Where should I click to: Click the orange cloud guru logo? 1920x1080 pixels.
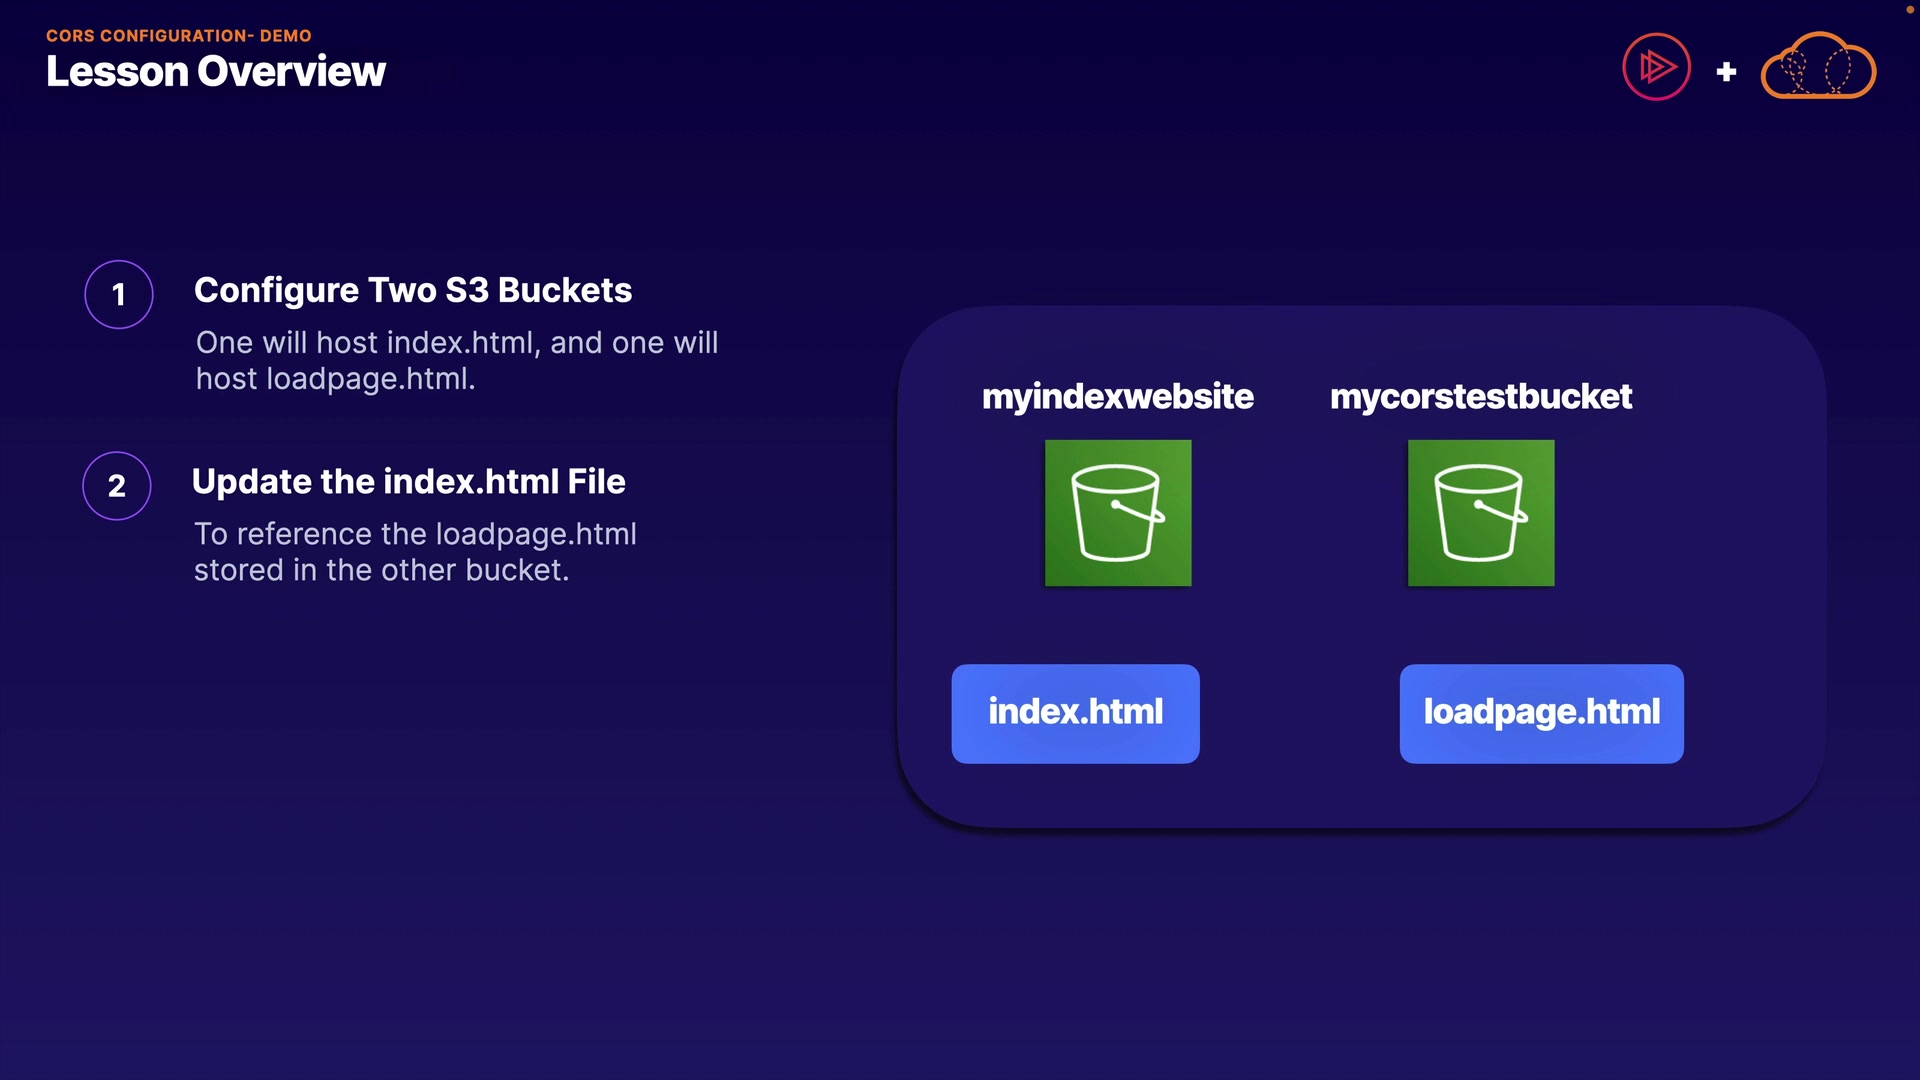[1818, 68]
